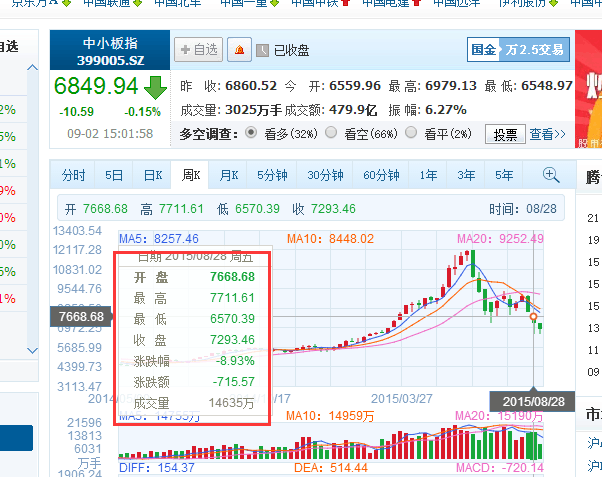
Task: Click the clock icon beside 已收盘
Action: click(262, 50)
